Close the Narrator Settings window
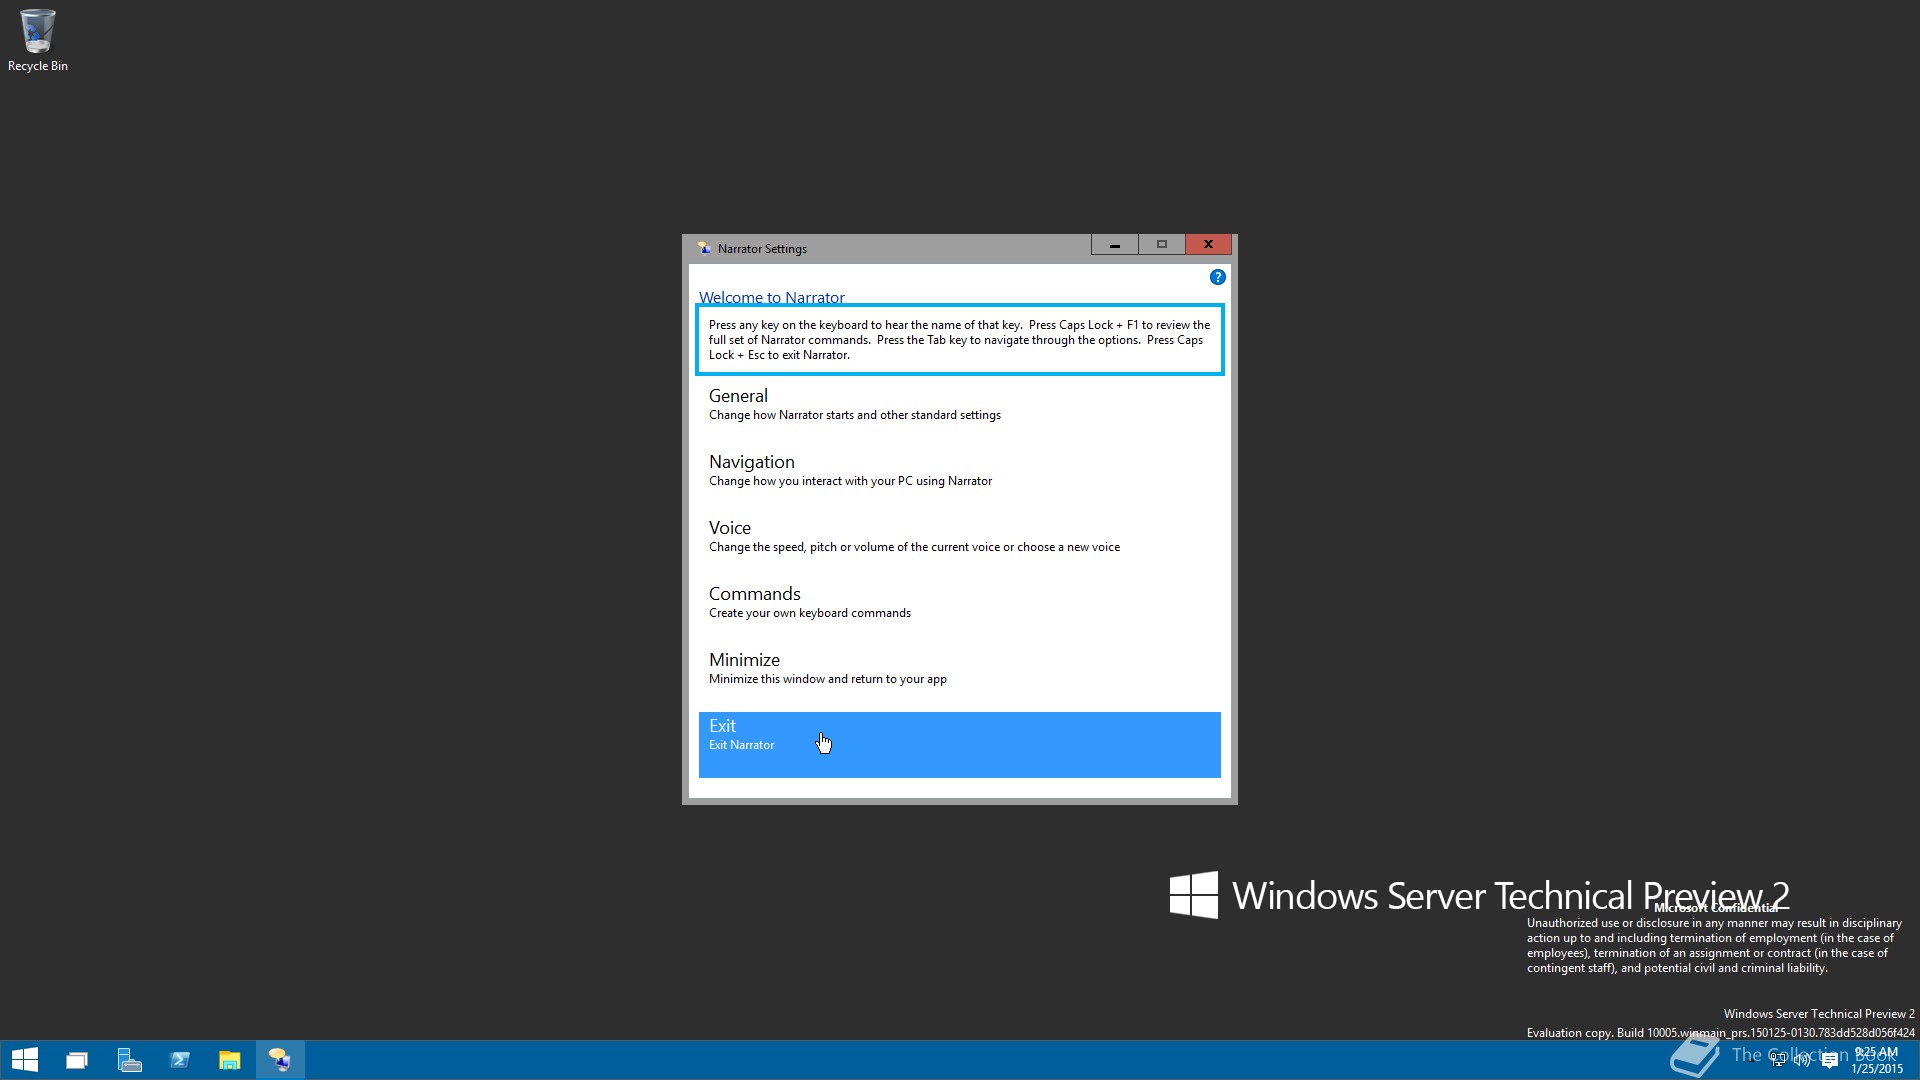Screen dimensions: 1920x1080 [1208, 244]
